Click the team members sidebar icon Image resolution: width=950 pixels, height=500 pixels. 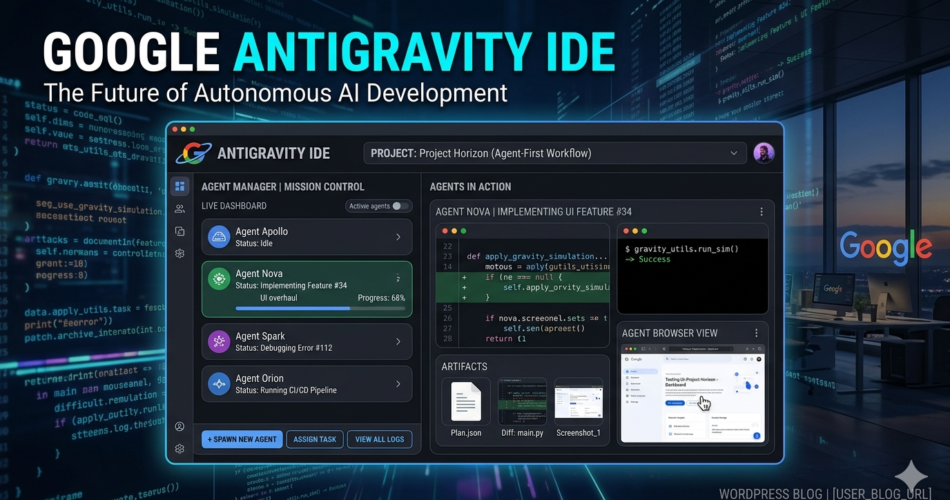click(x=180, y=209)
